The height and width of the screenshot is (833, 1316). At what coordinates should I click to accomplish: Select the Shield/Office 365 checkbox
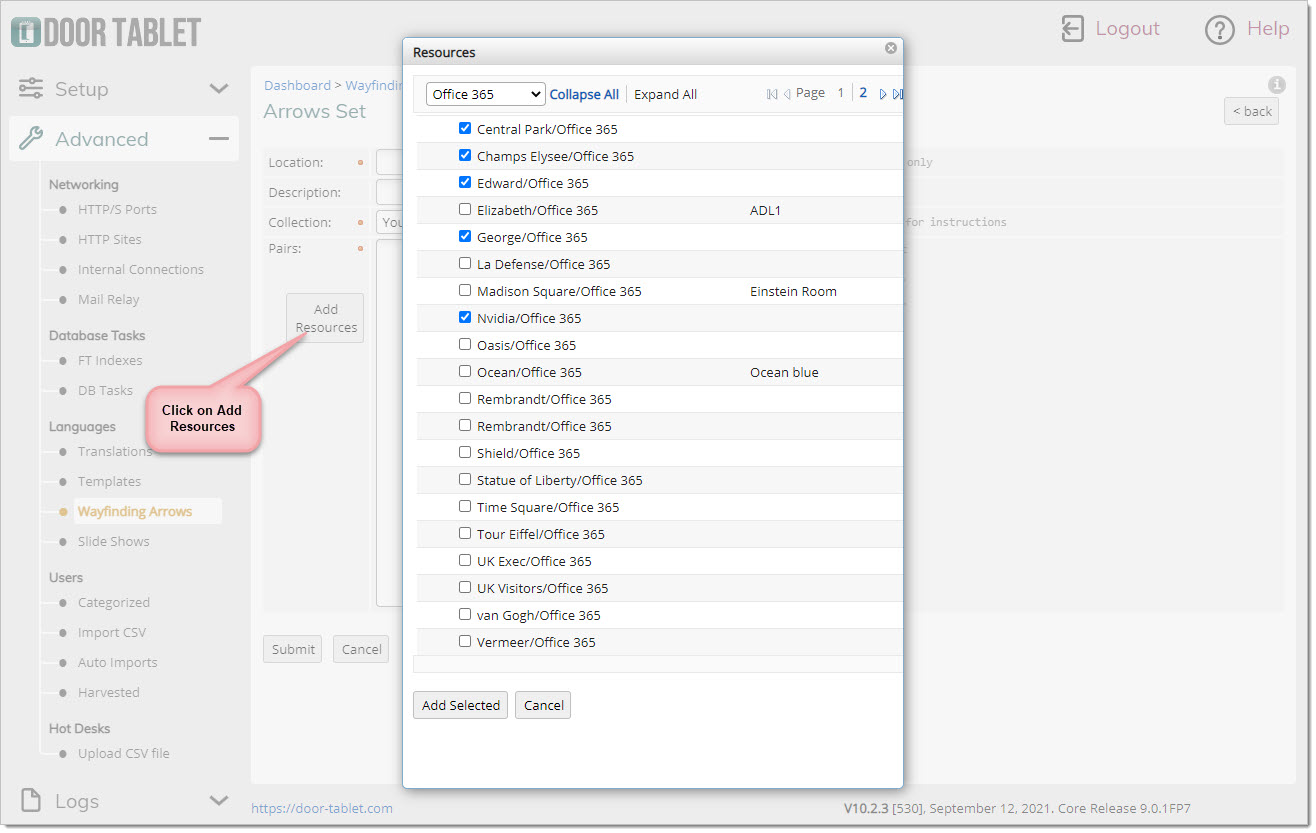465,452
